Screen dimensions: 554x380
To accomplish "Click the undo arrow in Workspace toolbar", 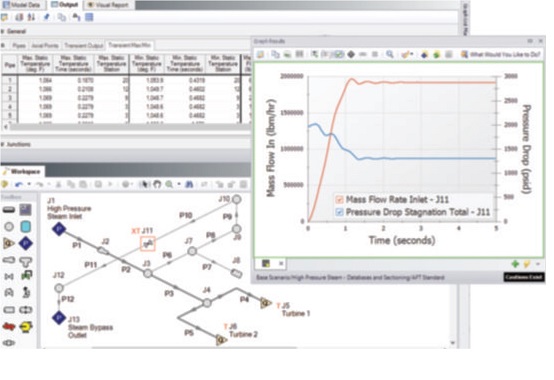I will coord(19,184).
